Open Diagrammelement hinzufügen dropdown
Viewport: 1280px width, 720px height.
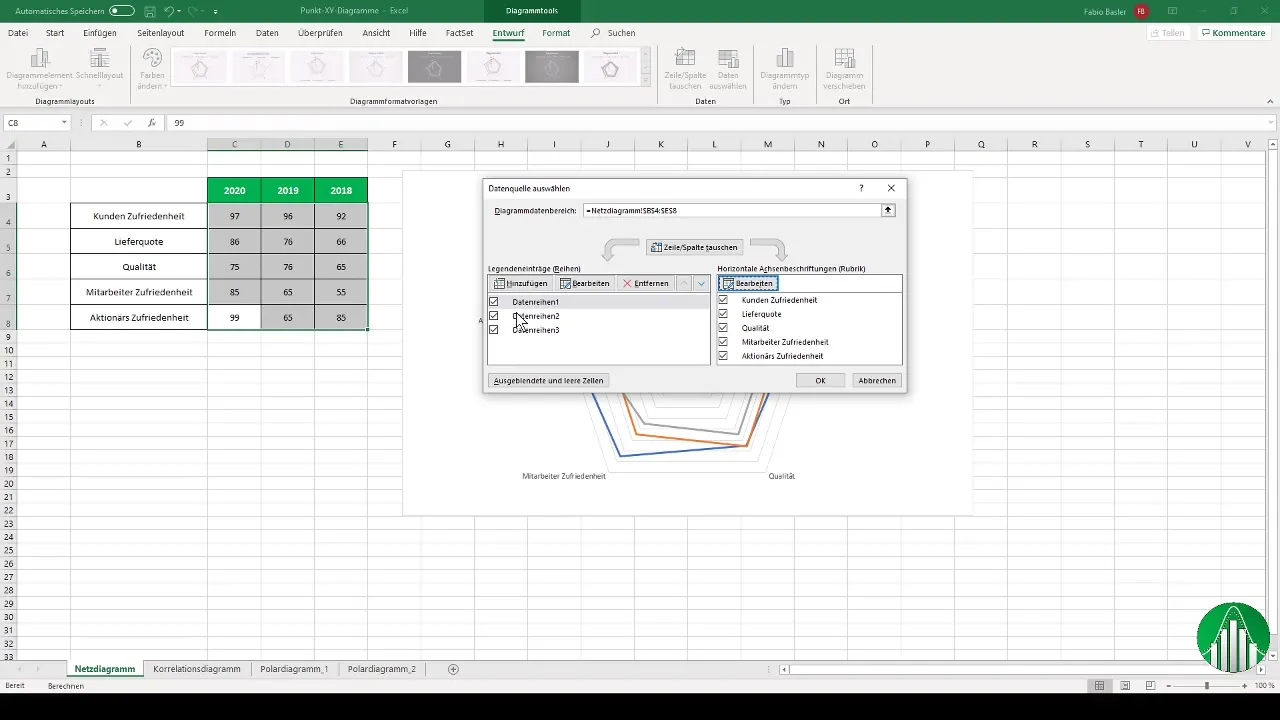tap(40, 69)
